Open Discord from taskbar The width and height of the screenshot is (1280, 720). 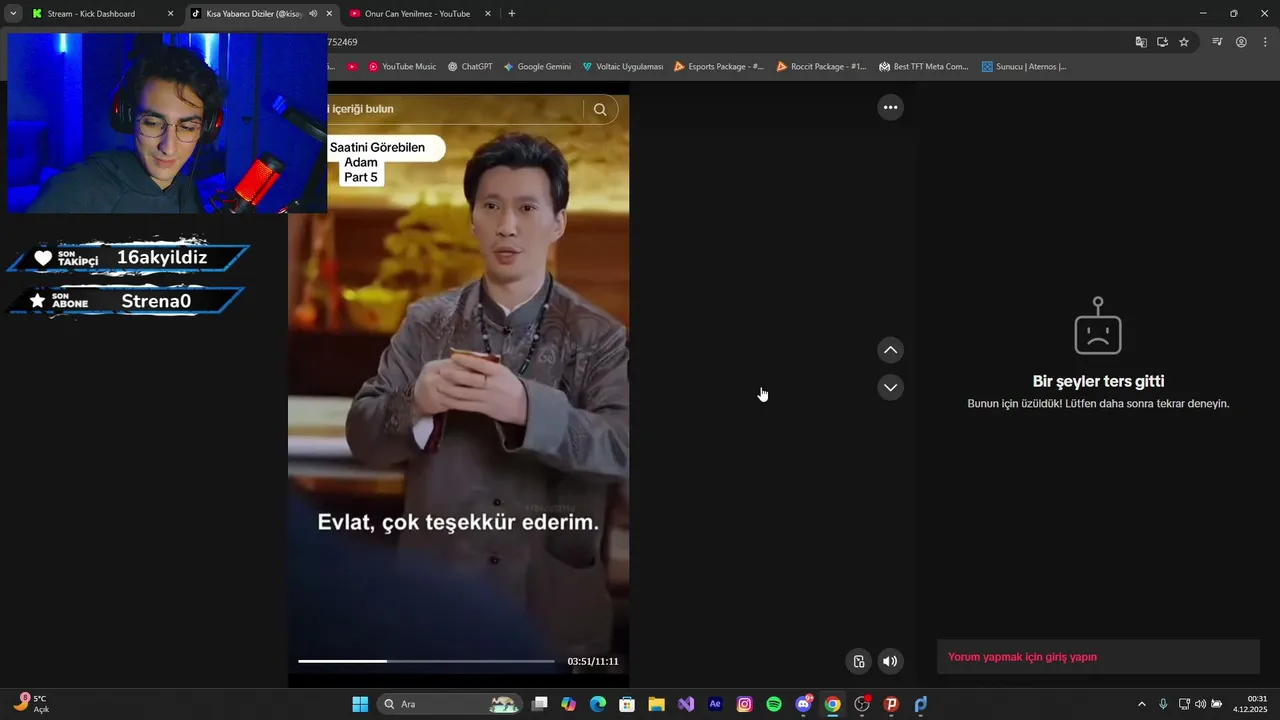point(803,704)
